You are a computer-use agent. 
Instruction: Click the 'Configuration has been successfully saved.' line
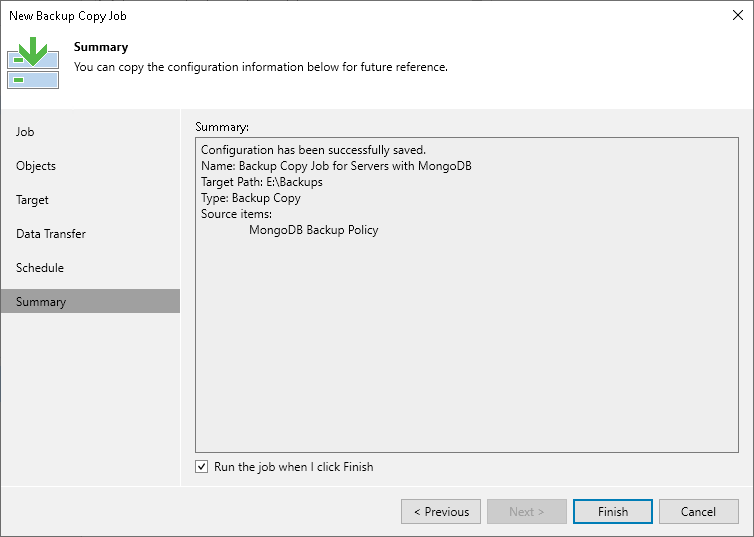314,150
